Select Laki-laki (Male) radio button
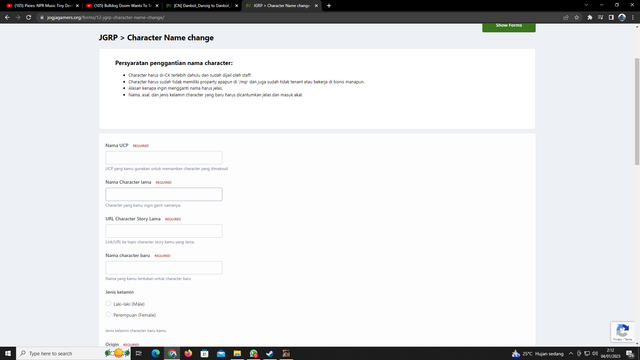 (x=108, y=304)
